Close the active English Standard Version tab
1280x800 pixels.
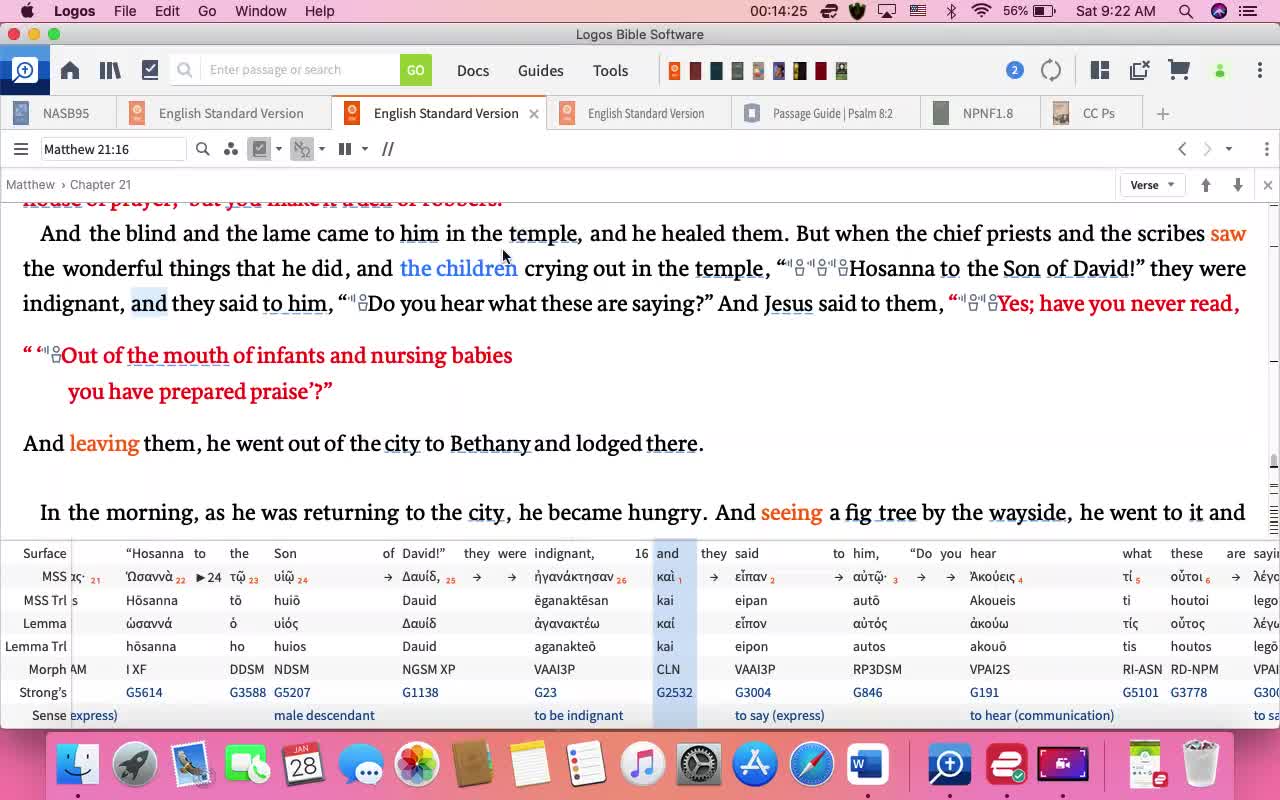coord(534,114)
